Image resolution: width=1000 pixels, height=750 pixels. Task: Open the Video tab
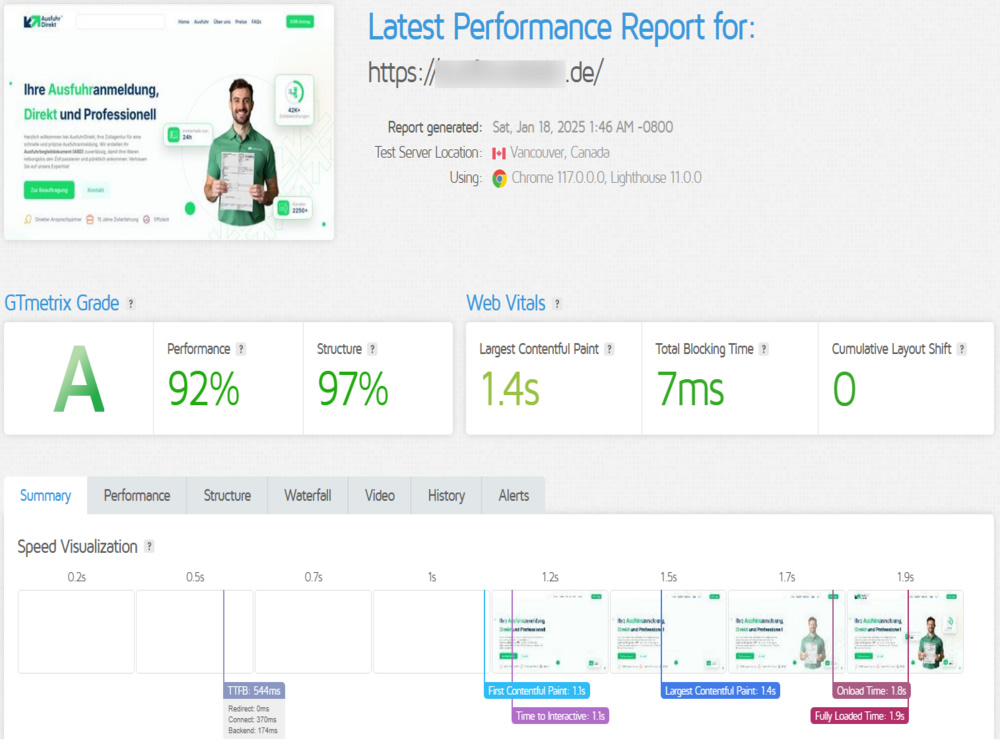[379, 496]
